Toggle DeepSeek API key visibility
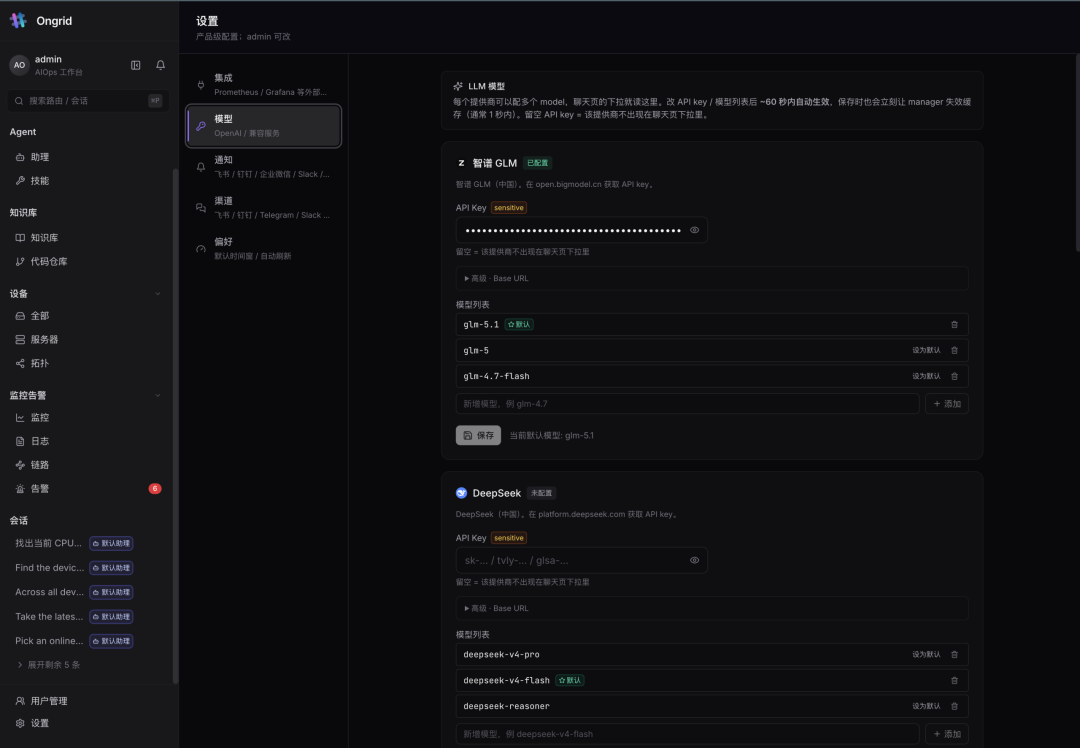1080x748 pixels. (x=694, y=560)
